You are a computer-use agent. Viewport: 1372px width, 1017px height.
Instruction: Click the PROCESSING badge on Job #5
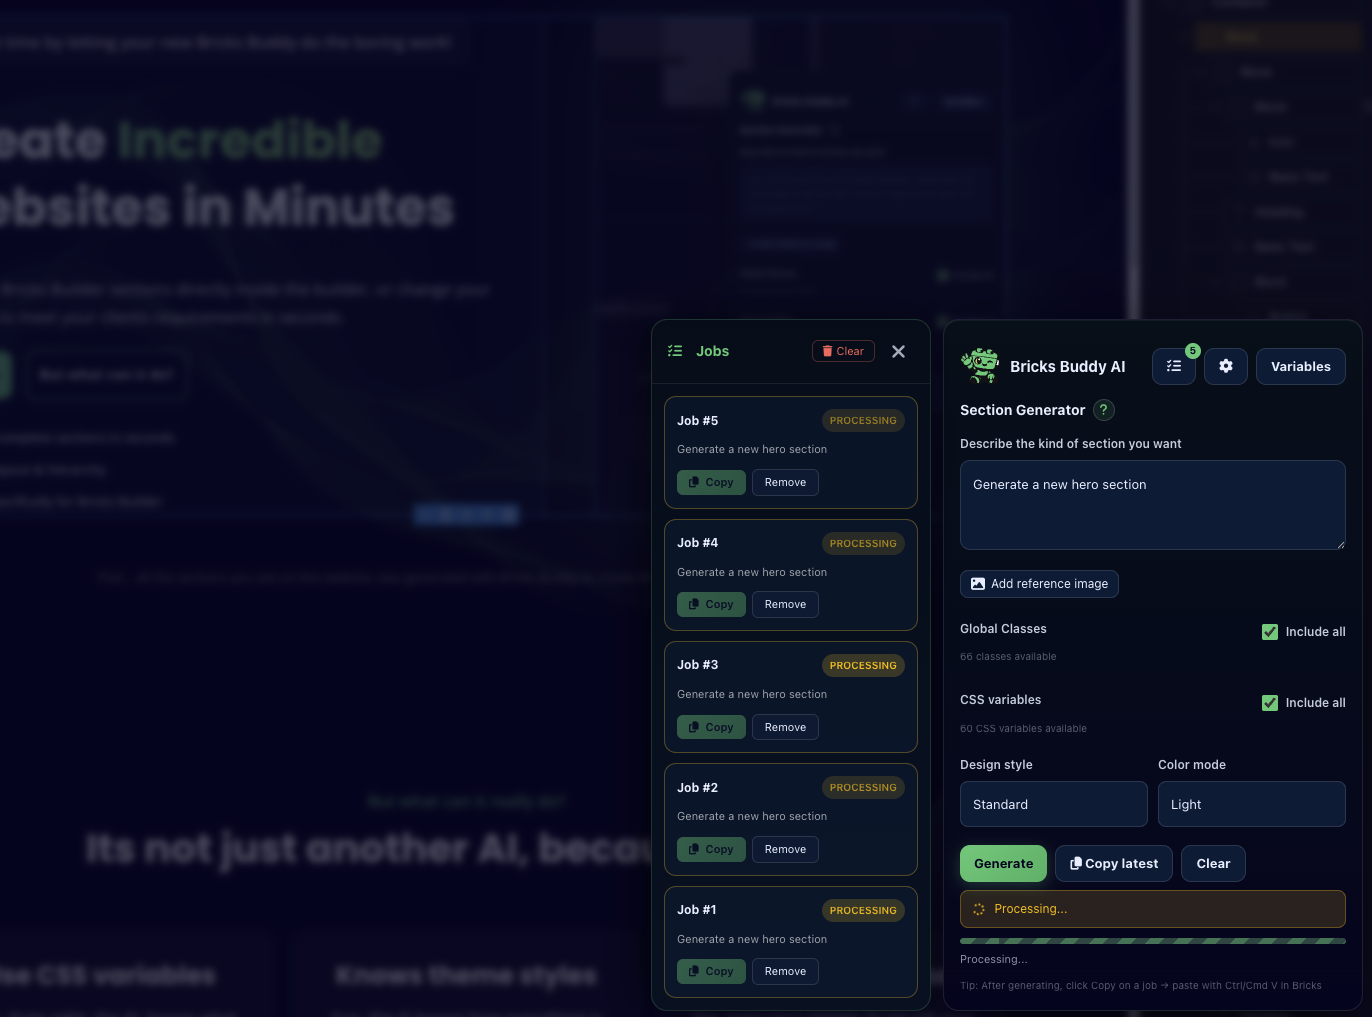click(863, 421)
